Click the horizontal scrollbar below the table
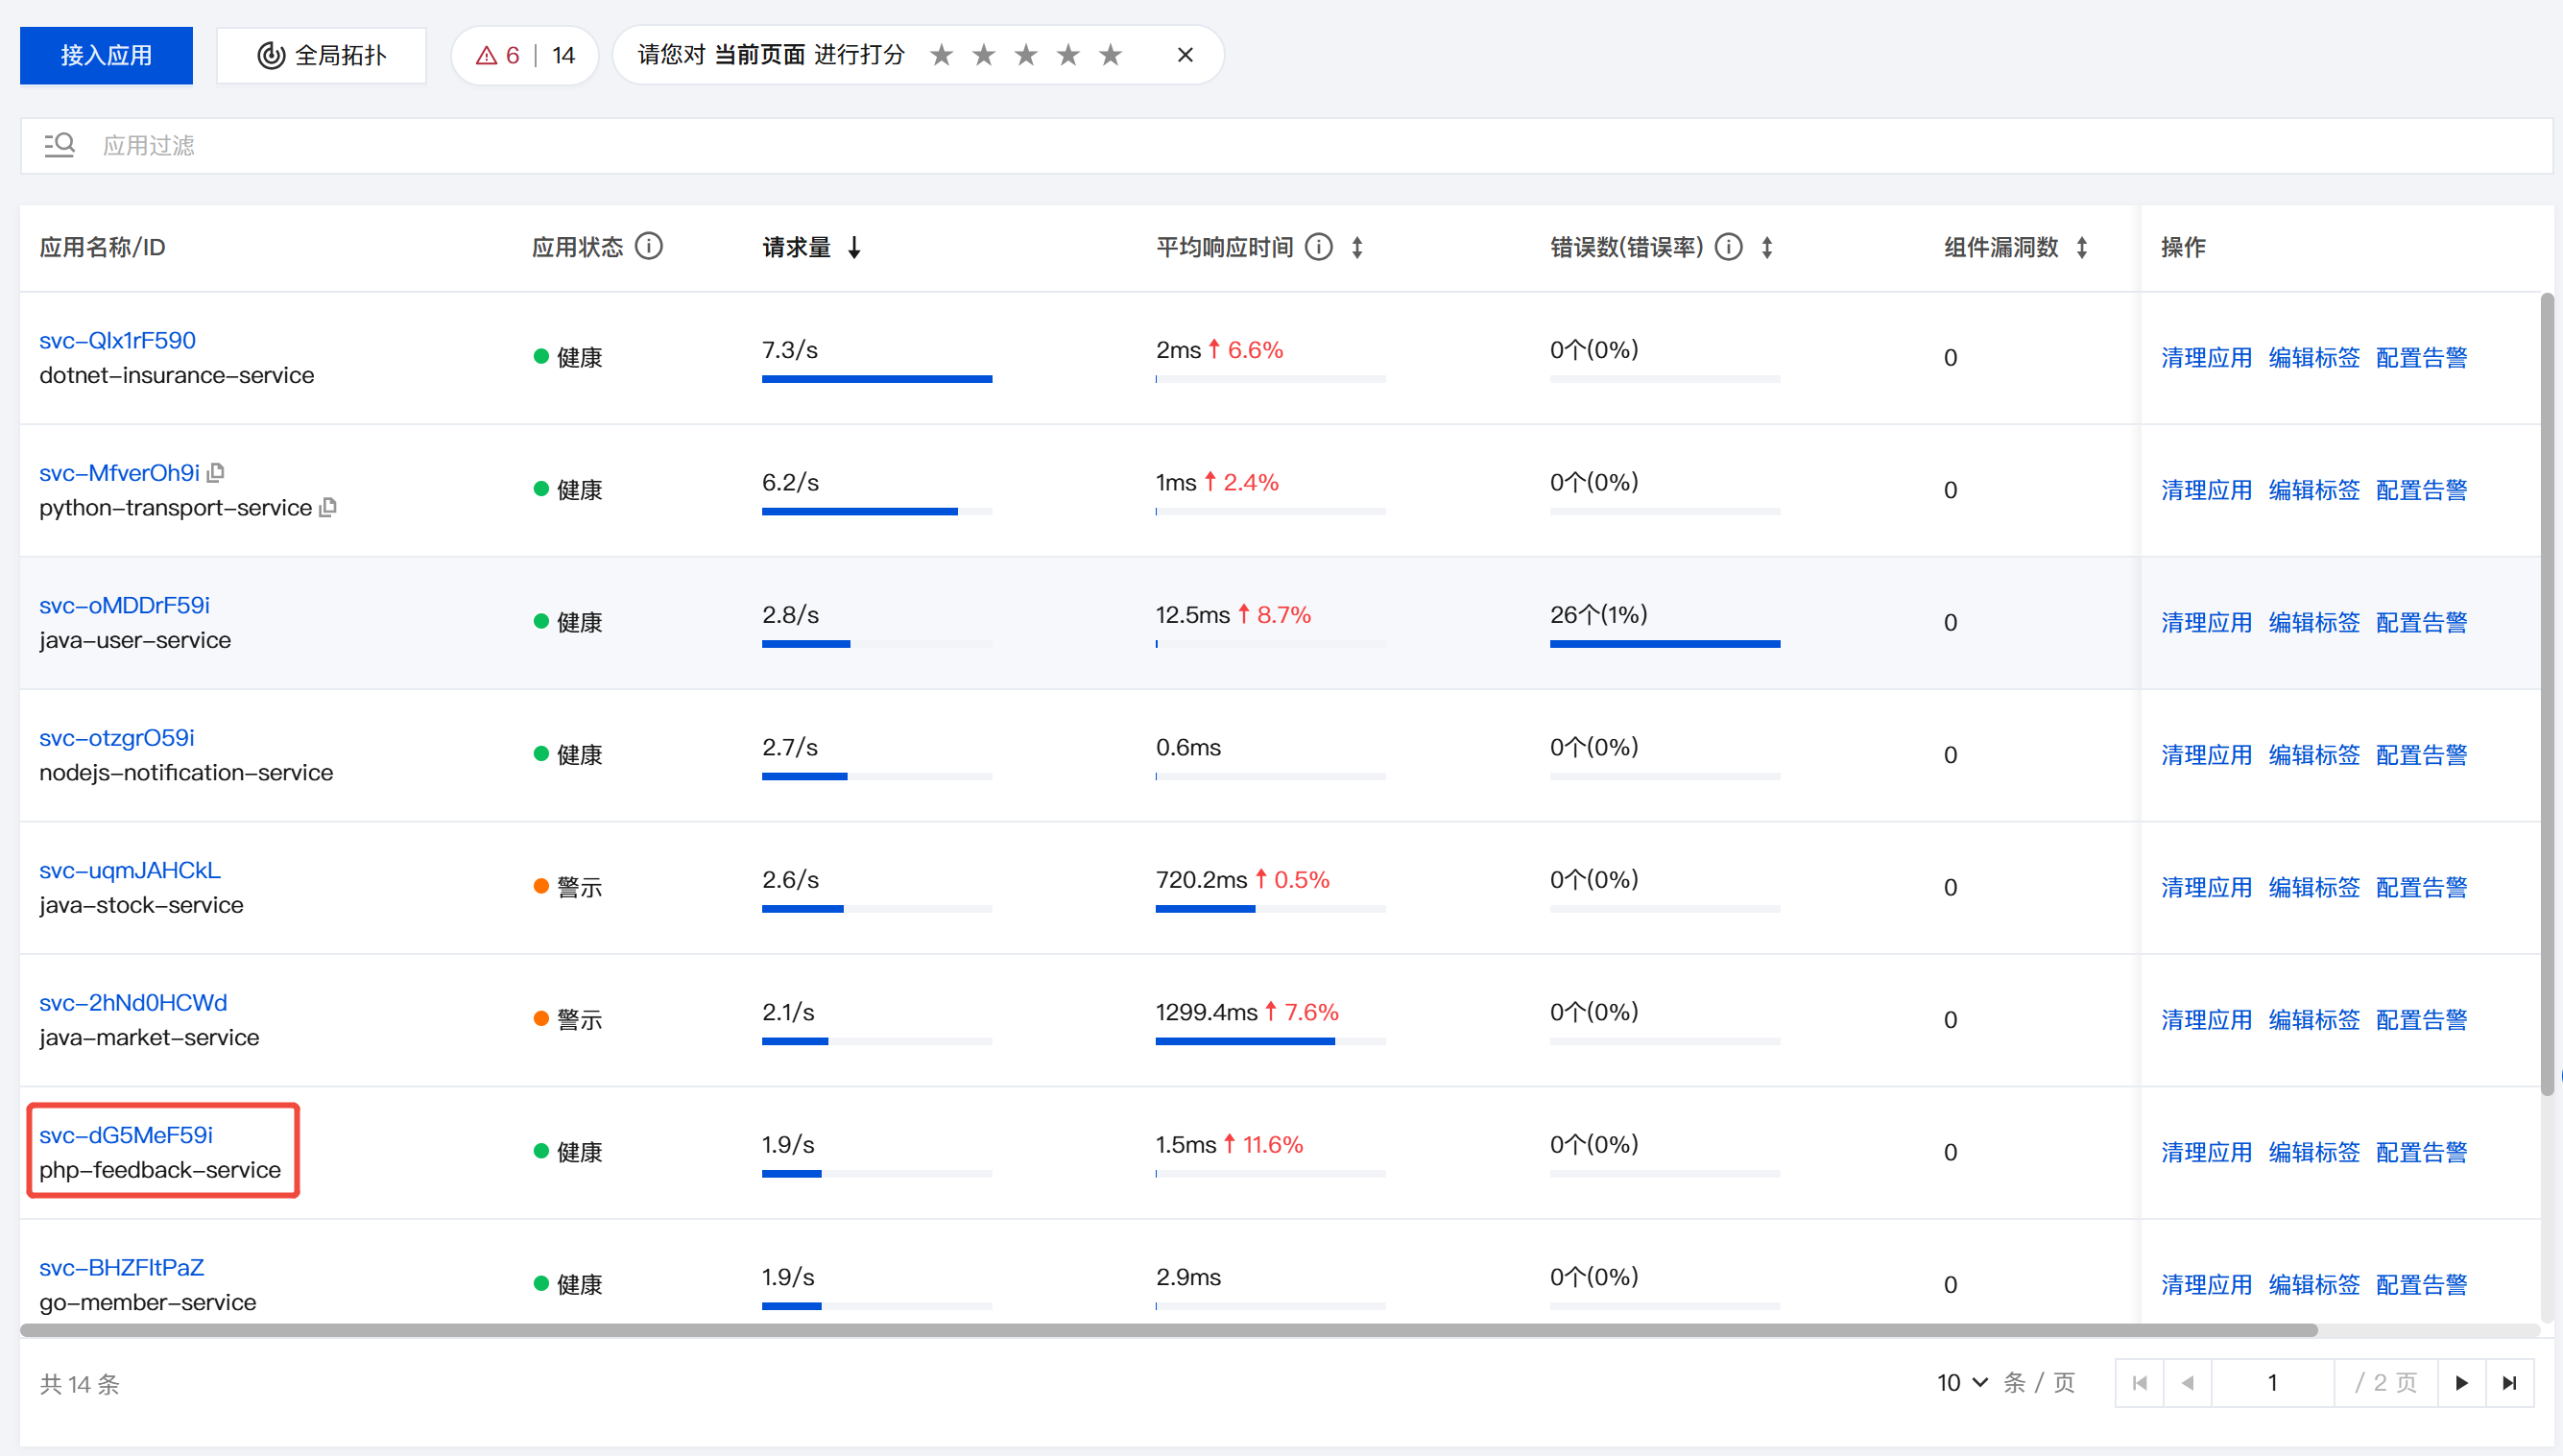This screenshot has height=1456, width=2563. (1168, 1330)
